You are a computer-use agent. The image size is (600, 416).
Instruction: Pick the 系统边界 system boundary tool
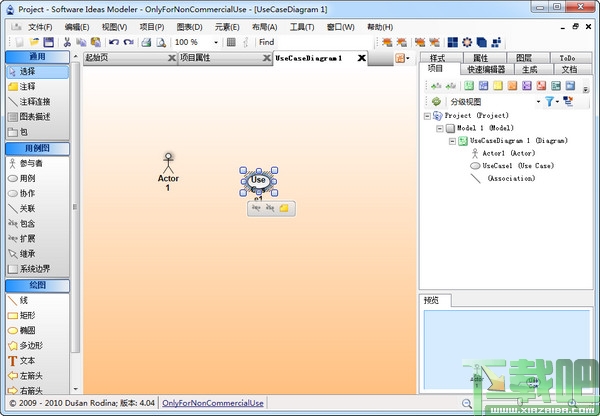click(x=37, y=269)
